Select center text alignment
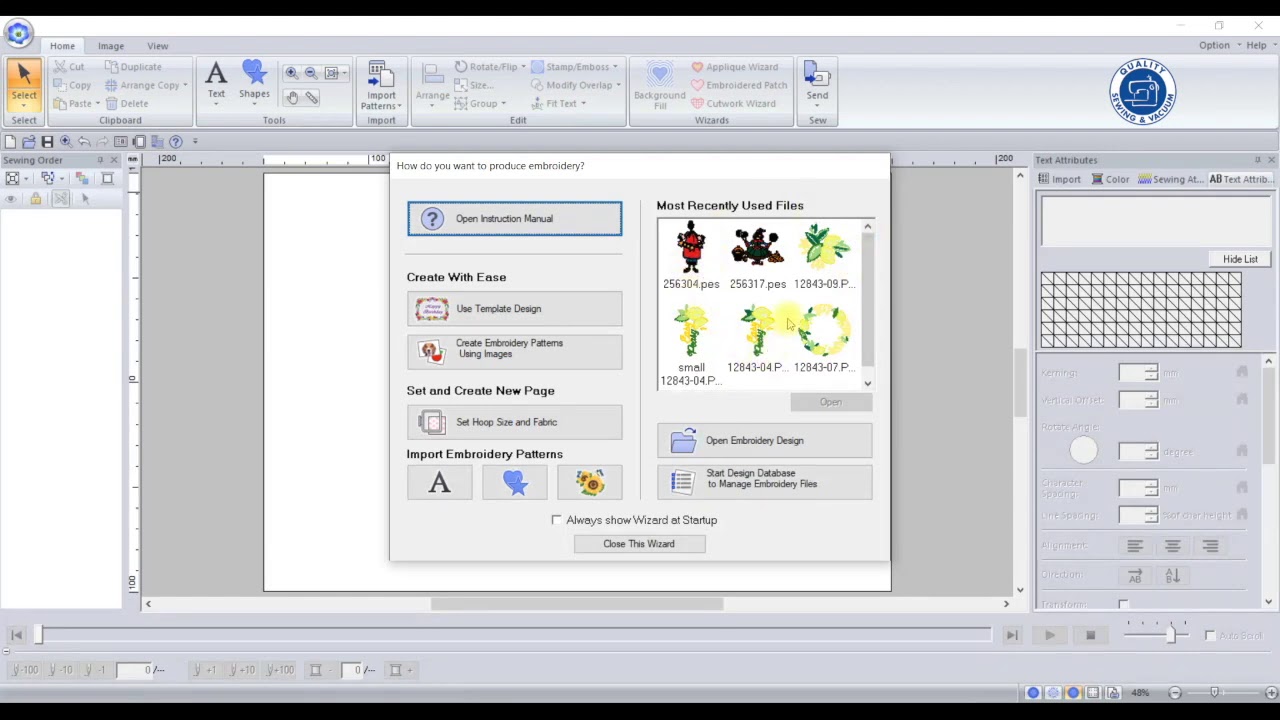 pyautogui.click(x=1173, y=546)
